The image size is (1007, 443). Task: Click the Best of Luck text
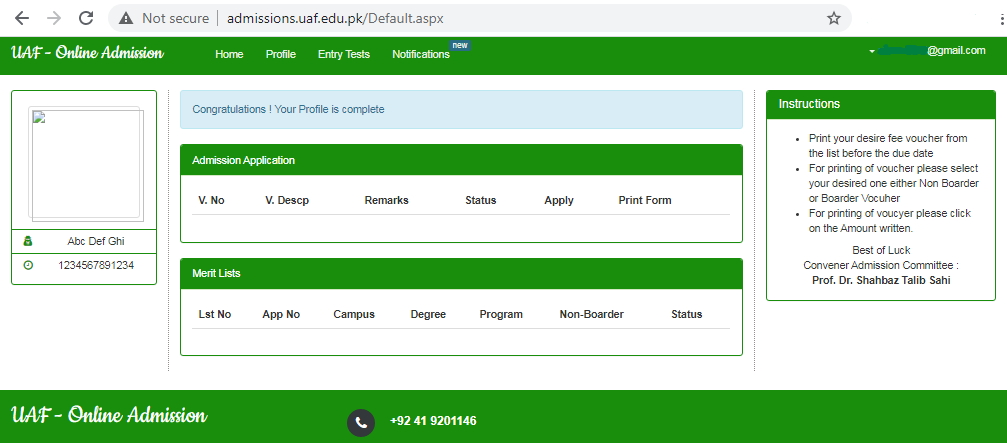coord(881,250)
